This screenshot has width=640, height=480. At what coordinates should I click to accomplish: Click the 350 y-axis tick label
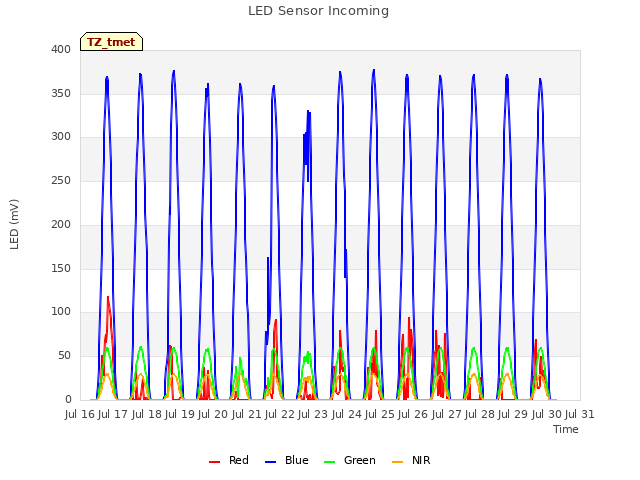(x=61, y=93)
